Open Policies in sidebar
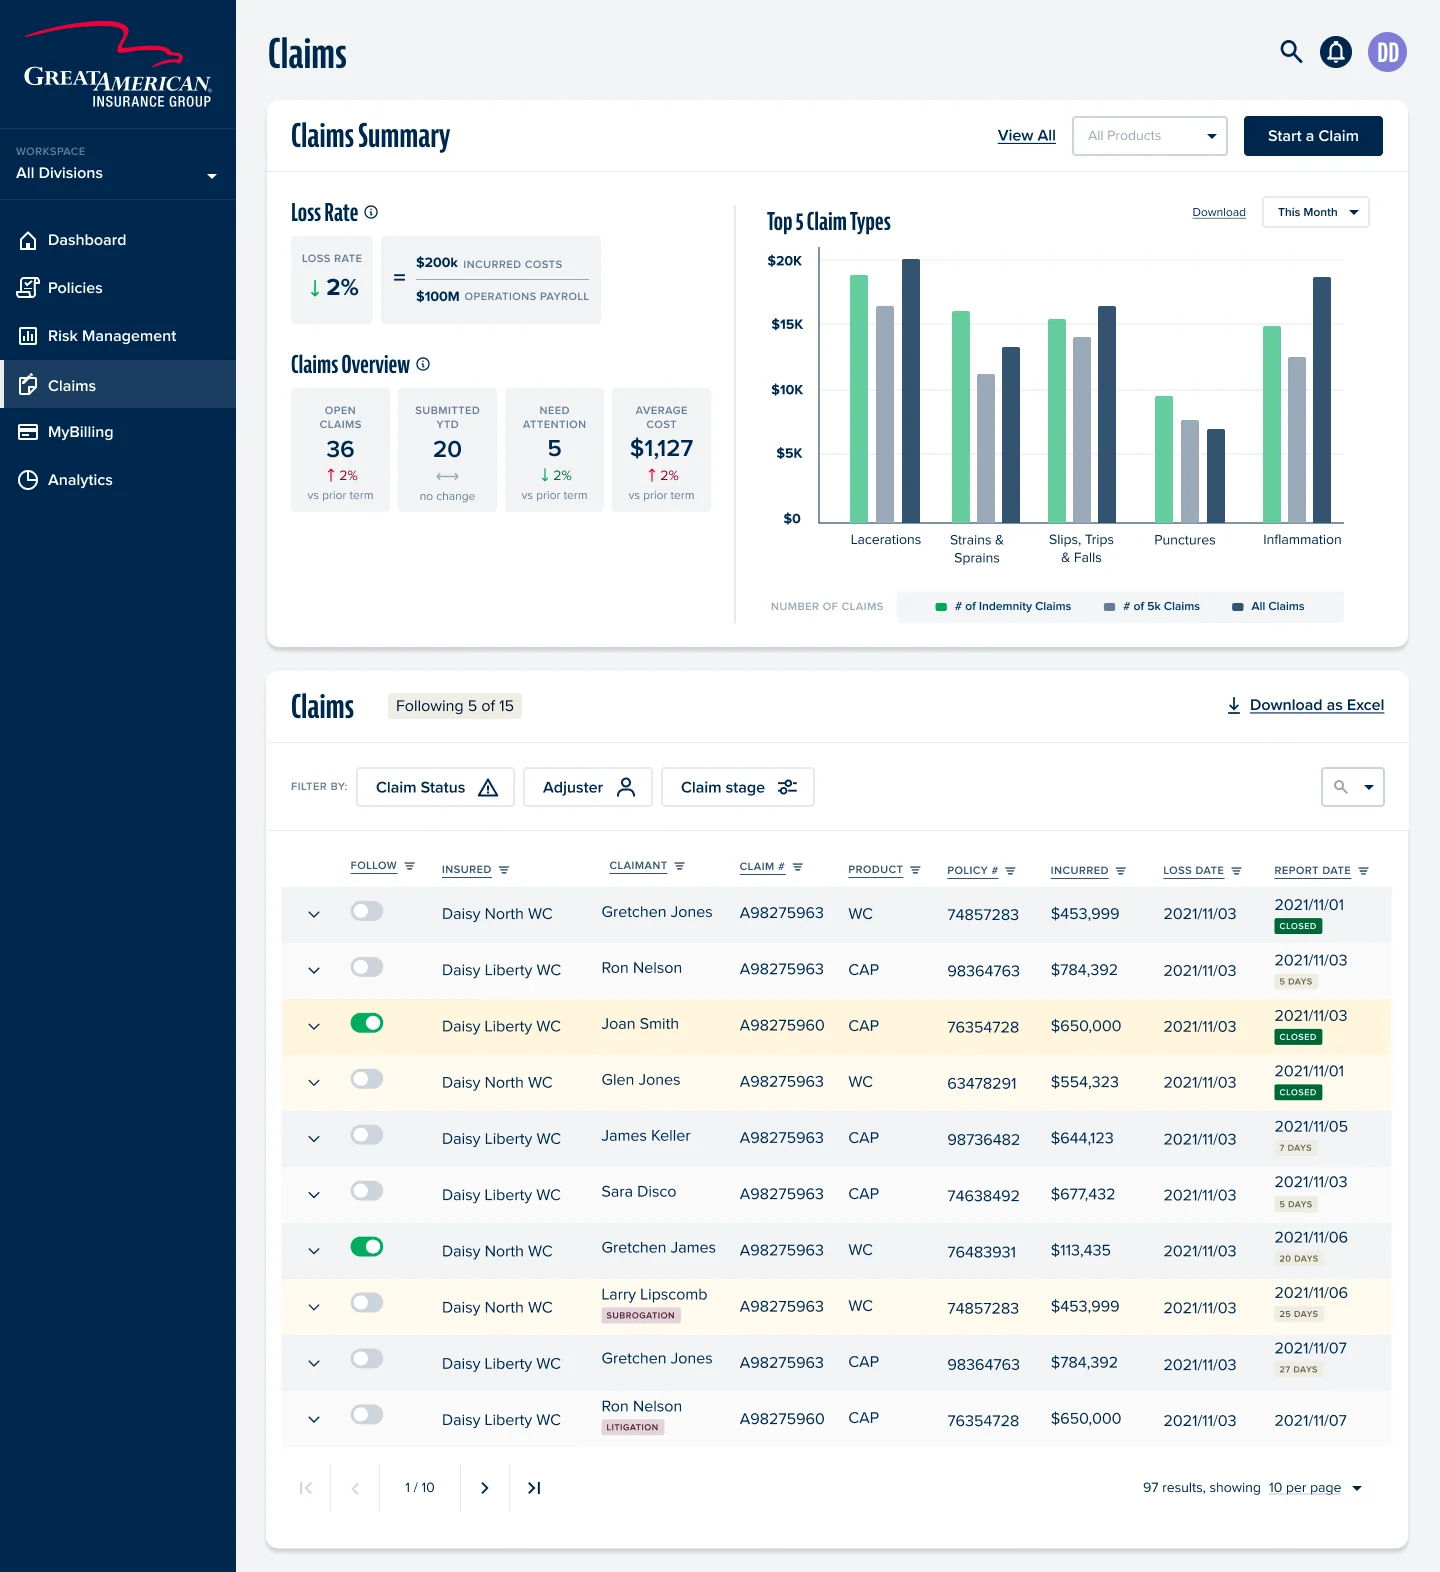The width and height of the screenshot is (1440, 1572). pyautogui.click(x=117, y=288)
